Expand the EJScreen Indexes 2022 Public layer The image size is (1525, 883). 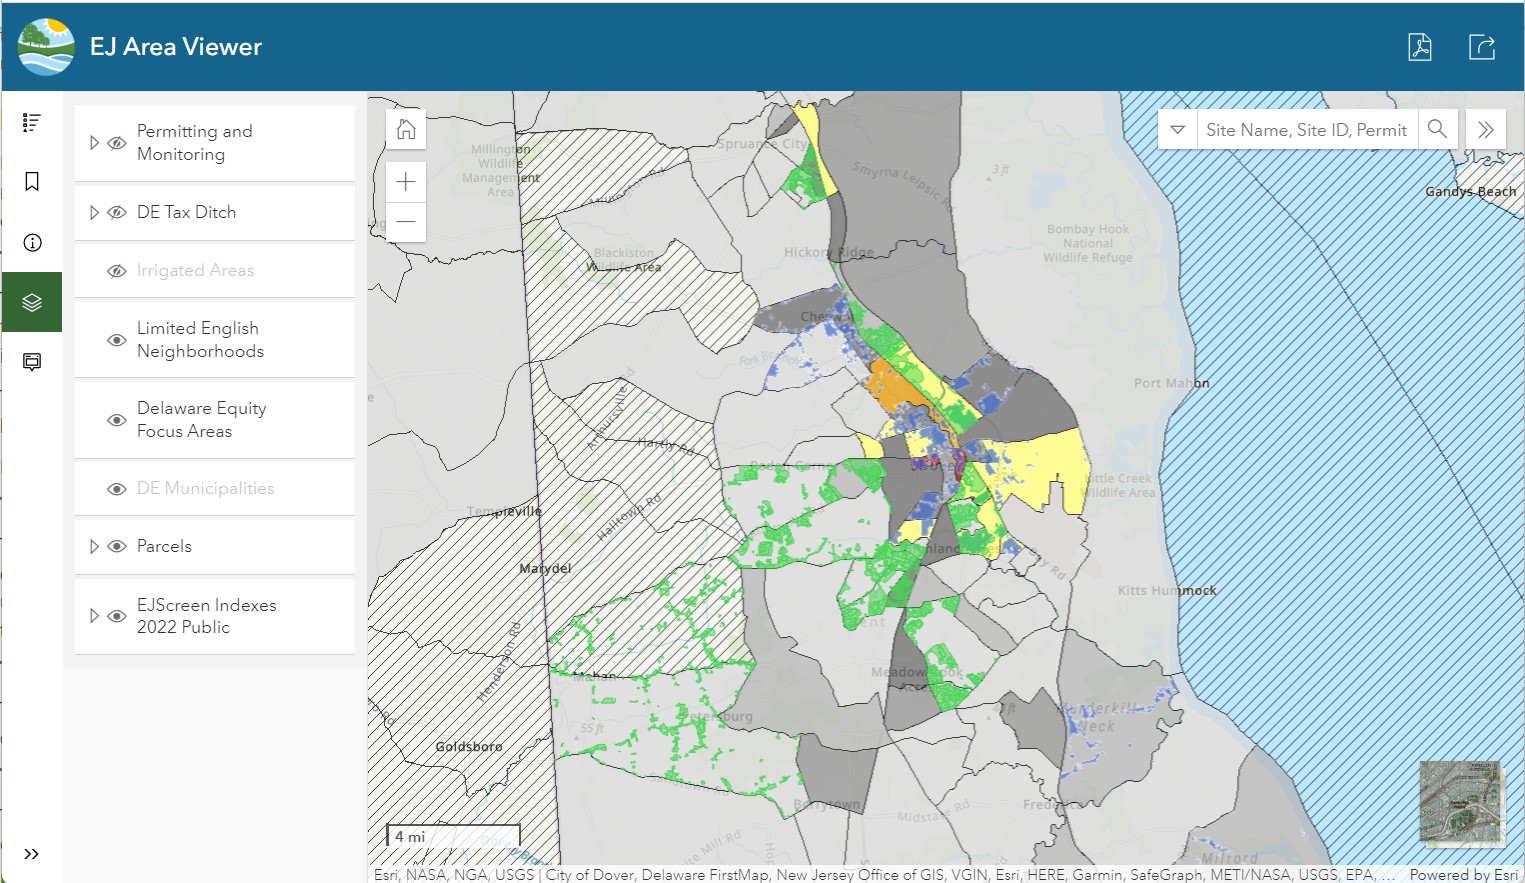coord(93,616)
